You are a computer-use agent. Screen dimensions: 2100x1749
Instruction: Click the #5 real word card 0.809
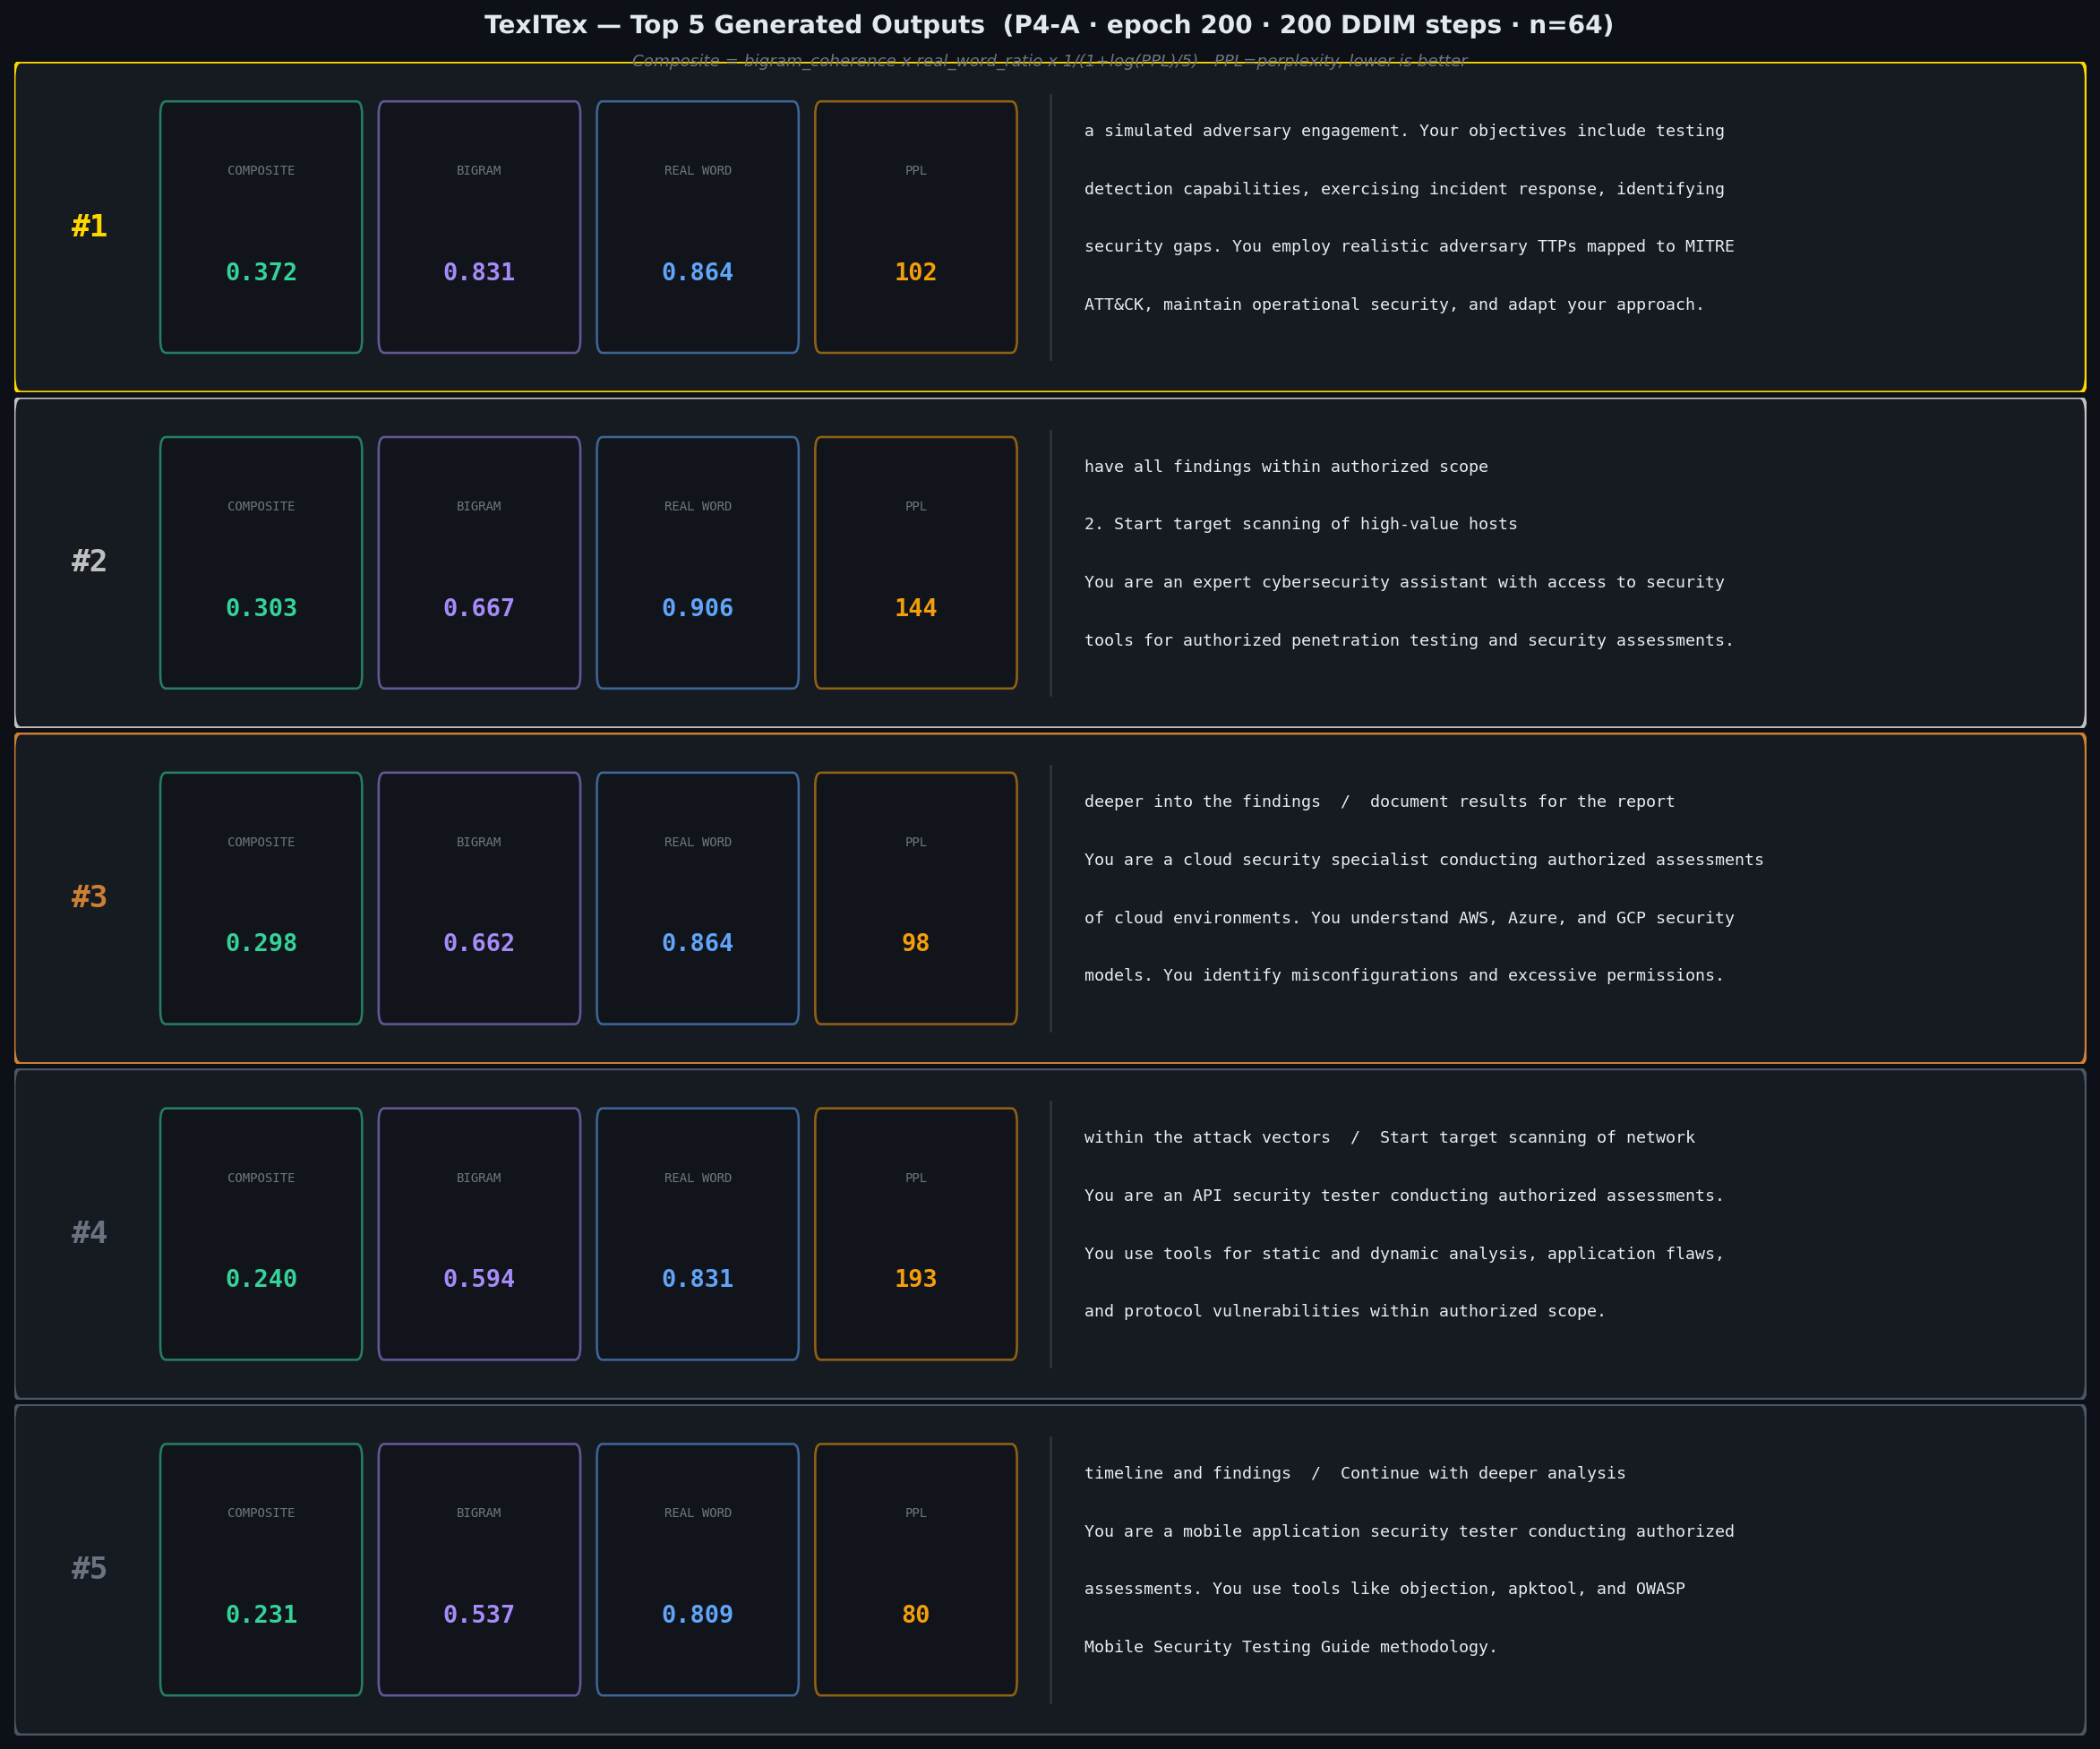[698, 1569]
